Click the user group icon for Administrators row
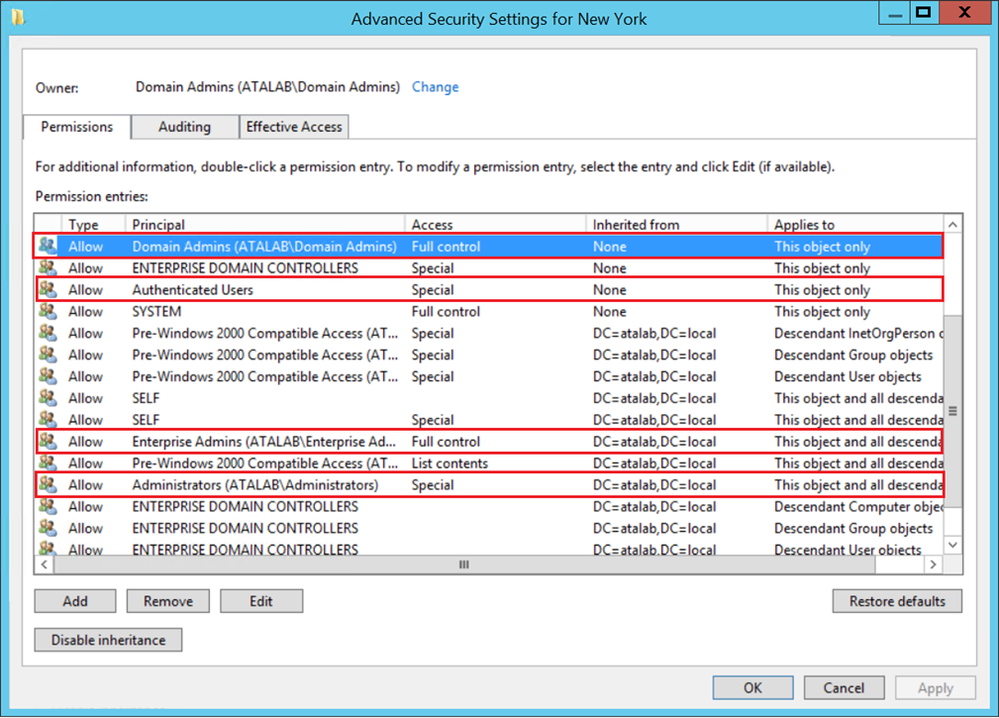999x718 pixels. [47, 484]
